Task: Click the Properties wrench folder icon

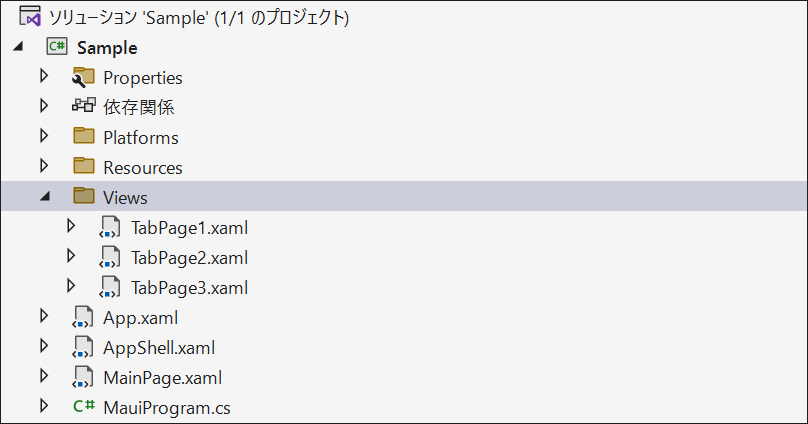Action: point(83,77)
